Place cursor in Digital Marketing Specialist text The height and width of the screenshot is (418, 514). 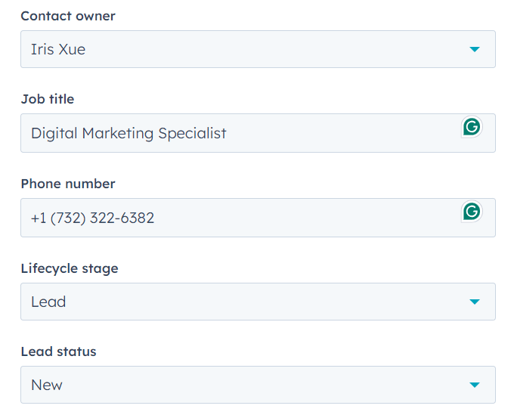pyautogui.click(x=129, y=133)
